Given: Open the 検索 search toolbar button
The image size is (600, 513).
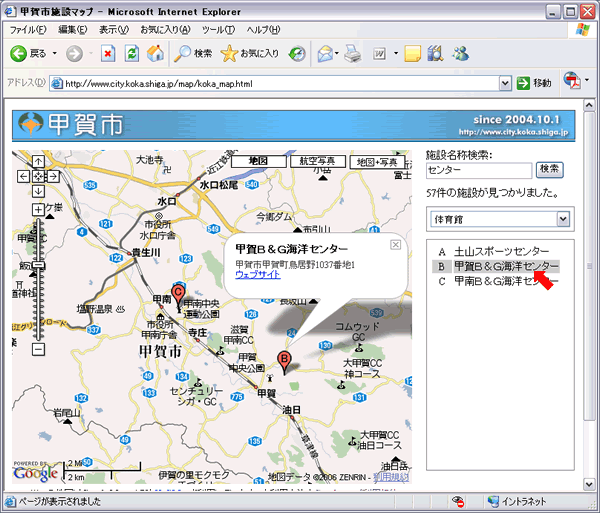Looking at the screenshot, I should click(x=192, y=54).
